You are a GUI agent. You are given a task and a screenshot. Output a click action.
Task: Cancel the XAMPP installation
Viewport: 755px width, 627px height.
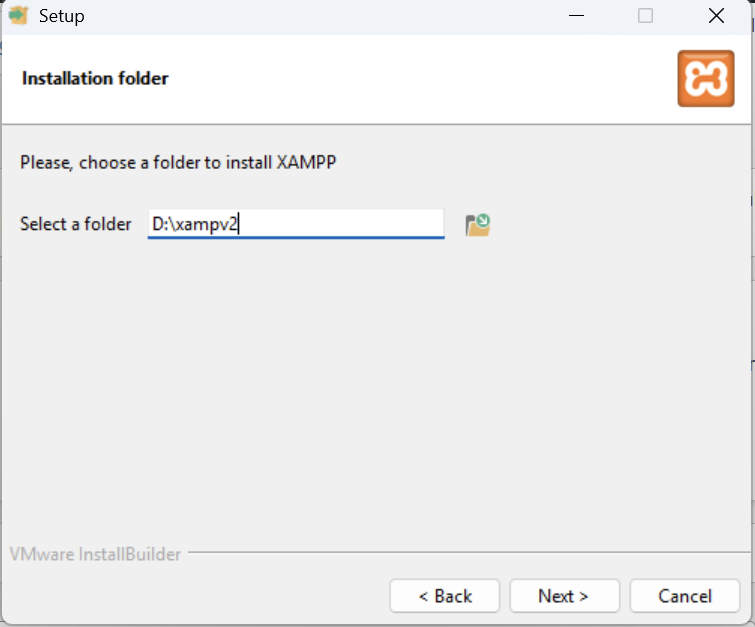click(x=685, y=596)
